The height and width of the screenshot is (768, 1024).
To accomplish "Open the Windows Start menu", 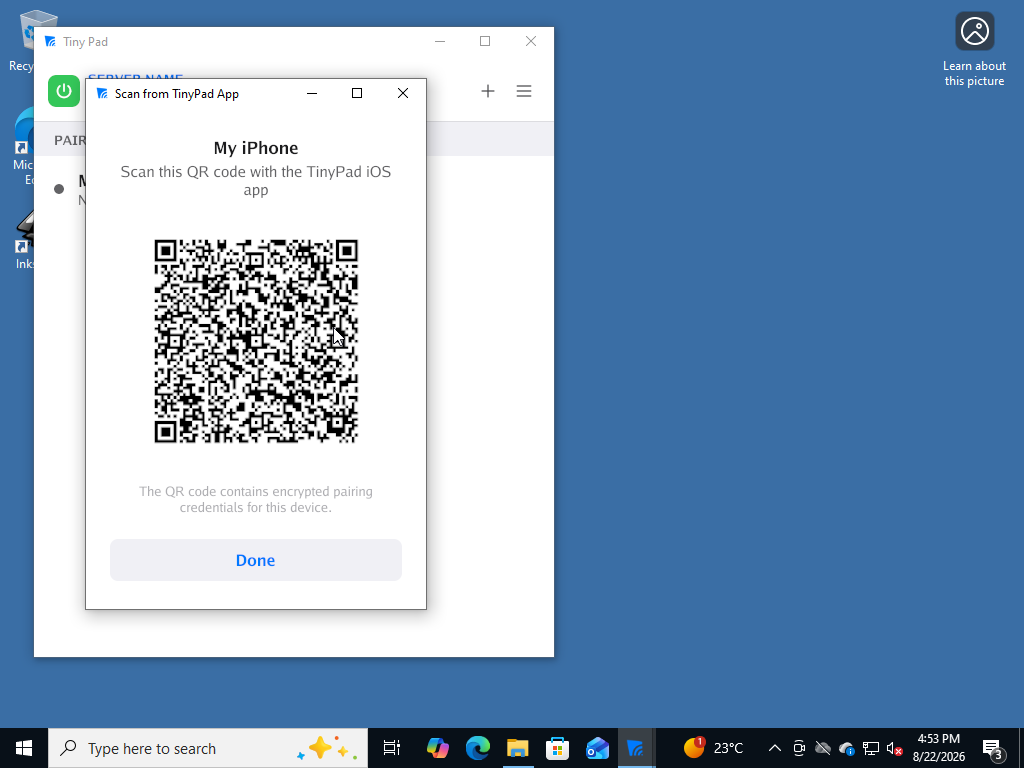I will [x=24, y=748].
